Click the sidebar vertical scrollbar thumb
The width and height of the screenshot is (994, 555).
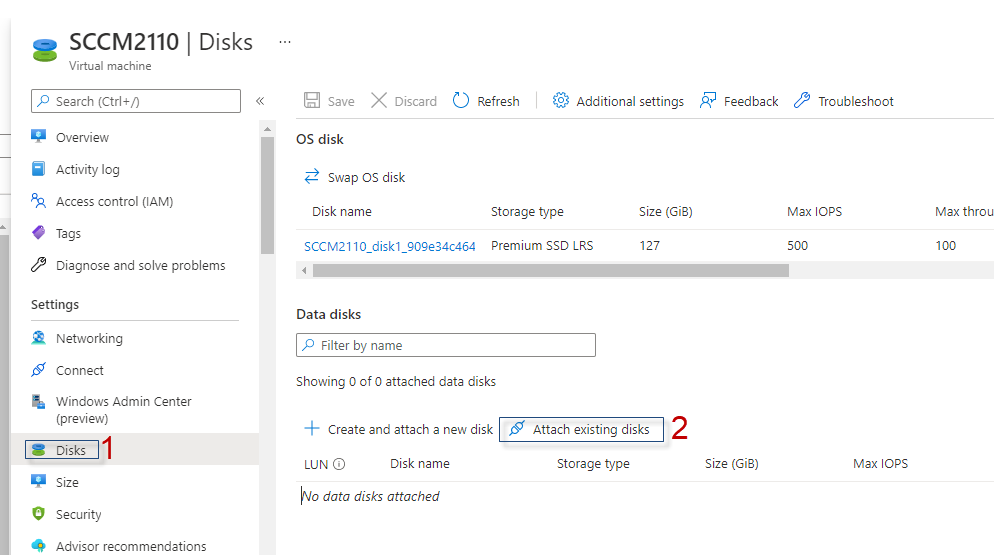268,195
